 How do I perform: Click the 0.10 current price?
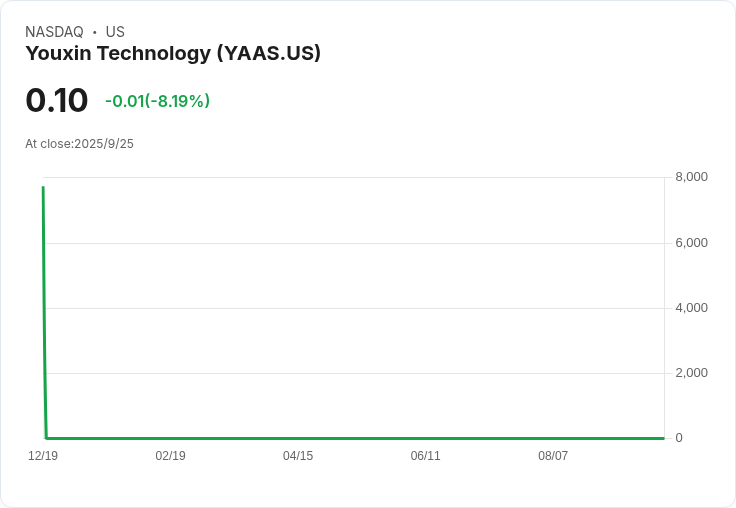(x=57, y=100)
